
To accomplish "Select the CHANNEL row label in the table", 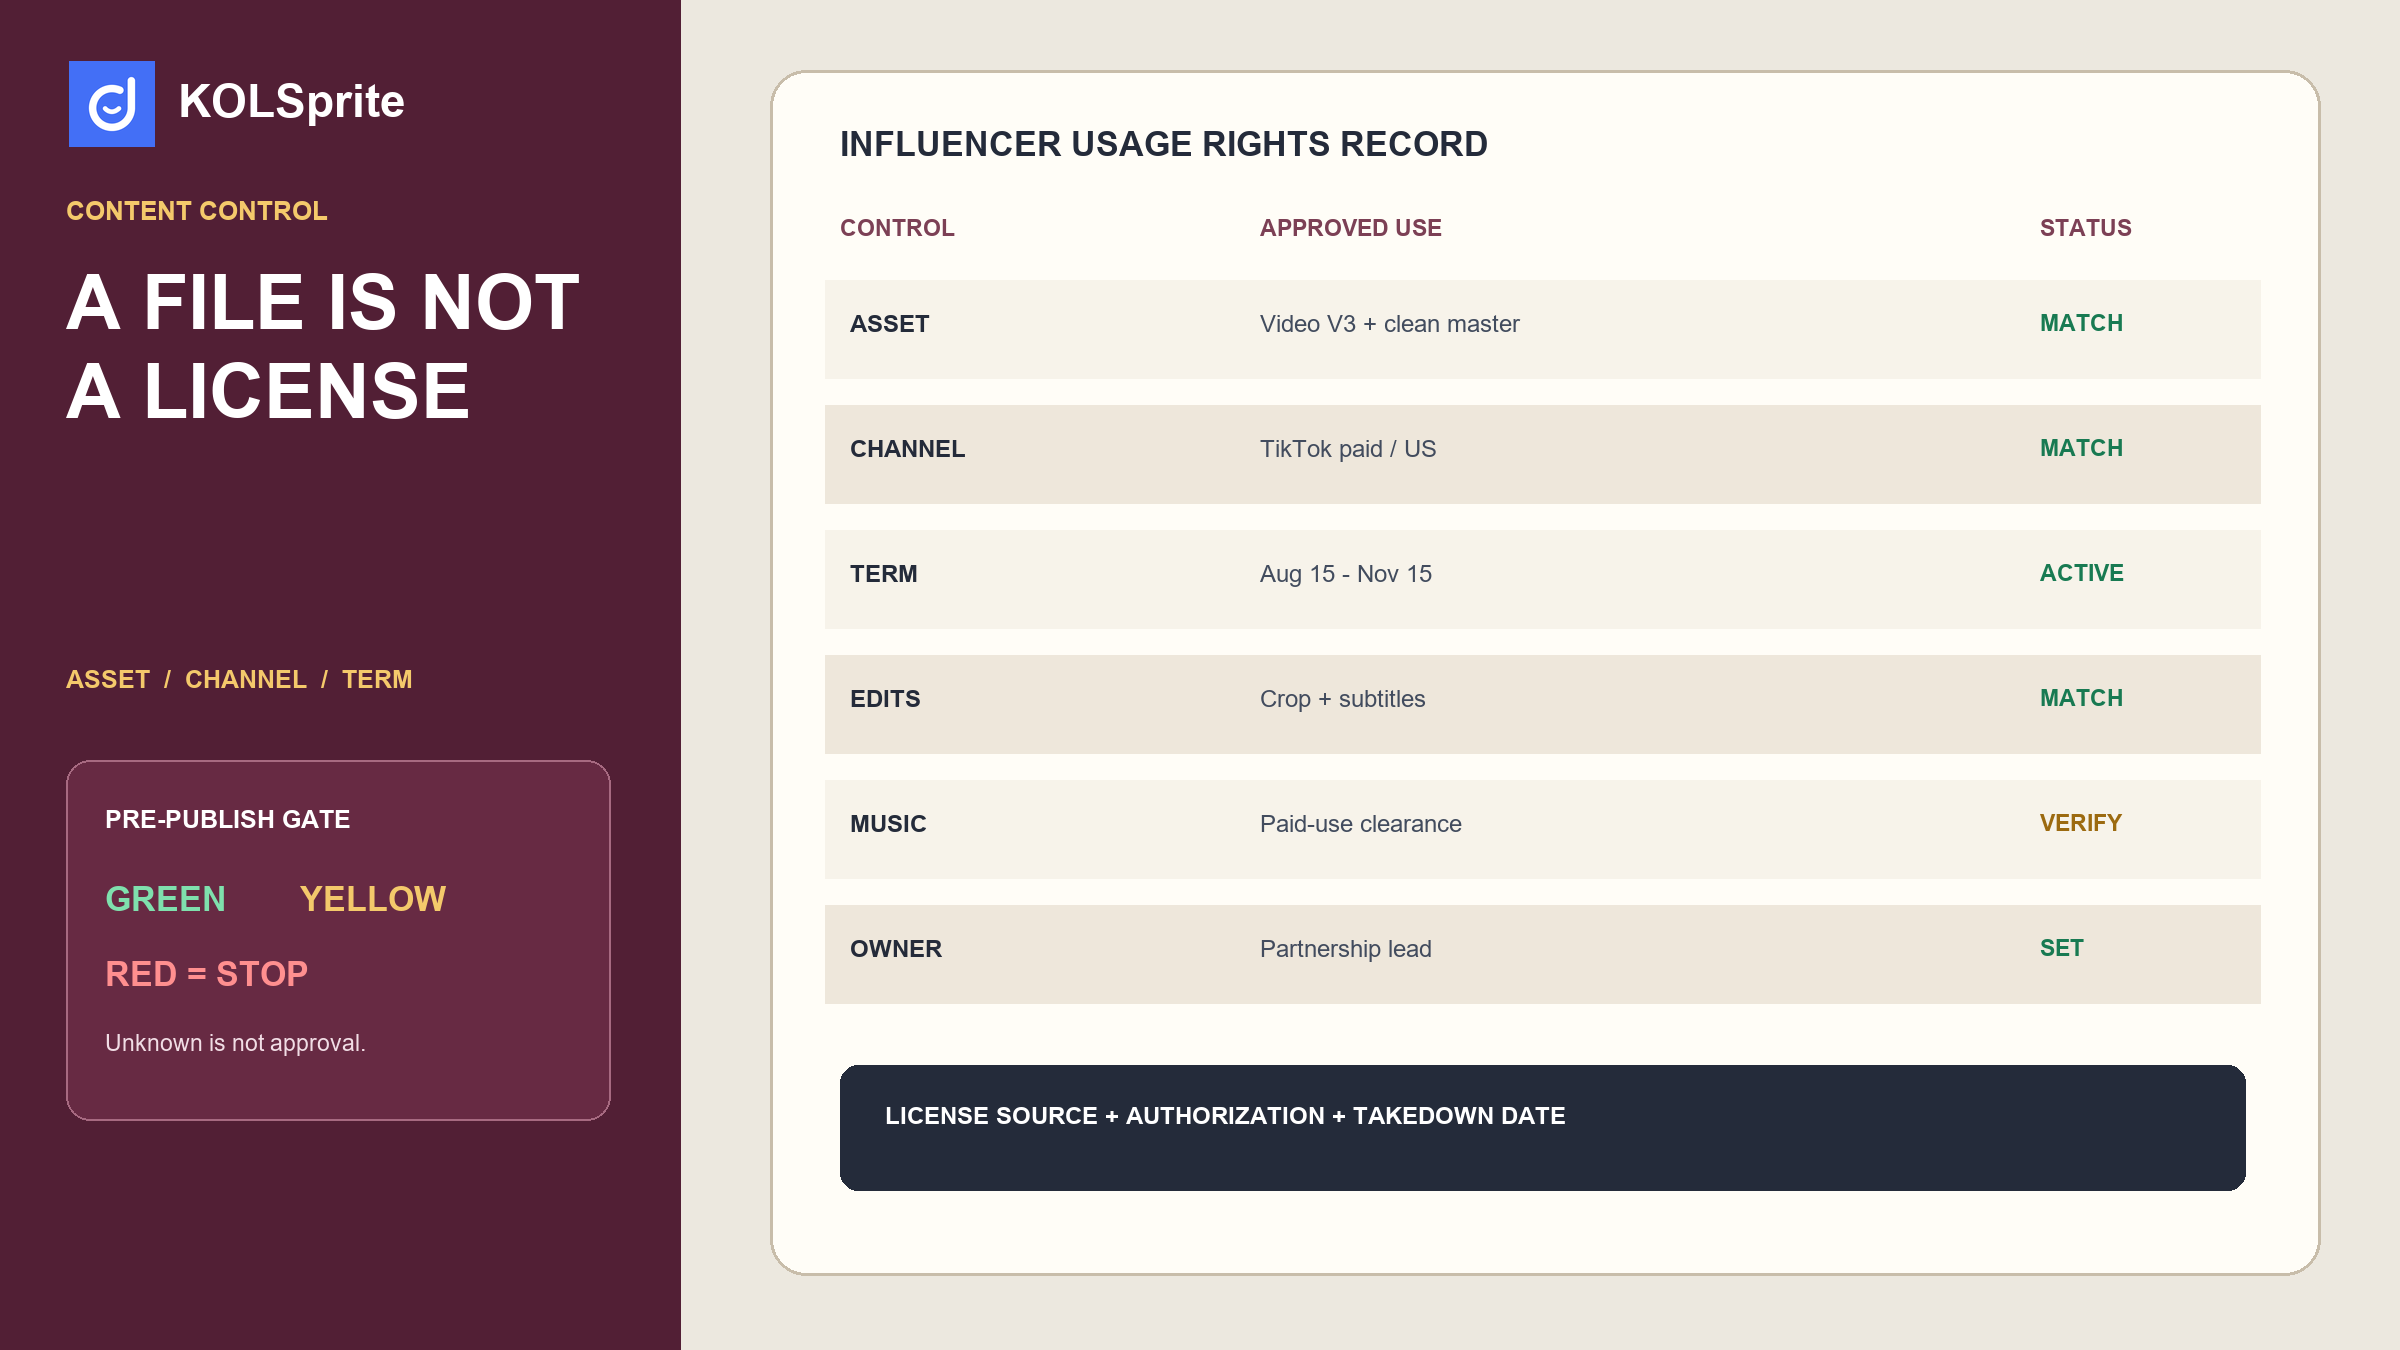I will coord(908,449).
